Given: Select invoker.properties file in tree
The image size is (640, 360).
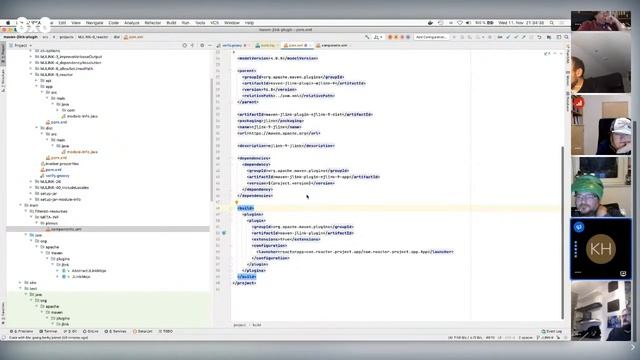Looking at the screenshot, I should coord(60,164).
